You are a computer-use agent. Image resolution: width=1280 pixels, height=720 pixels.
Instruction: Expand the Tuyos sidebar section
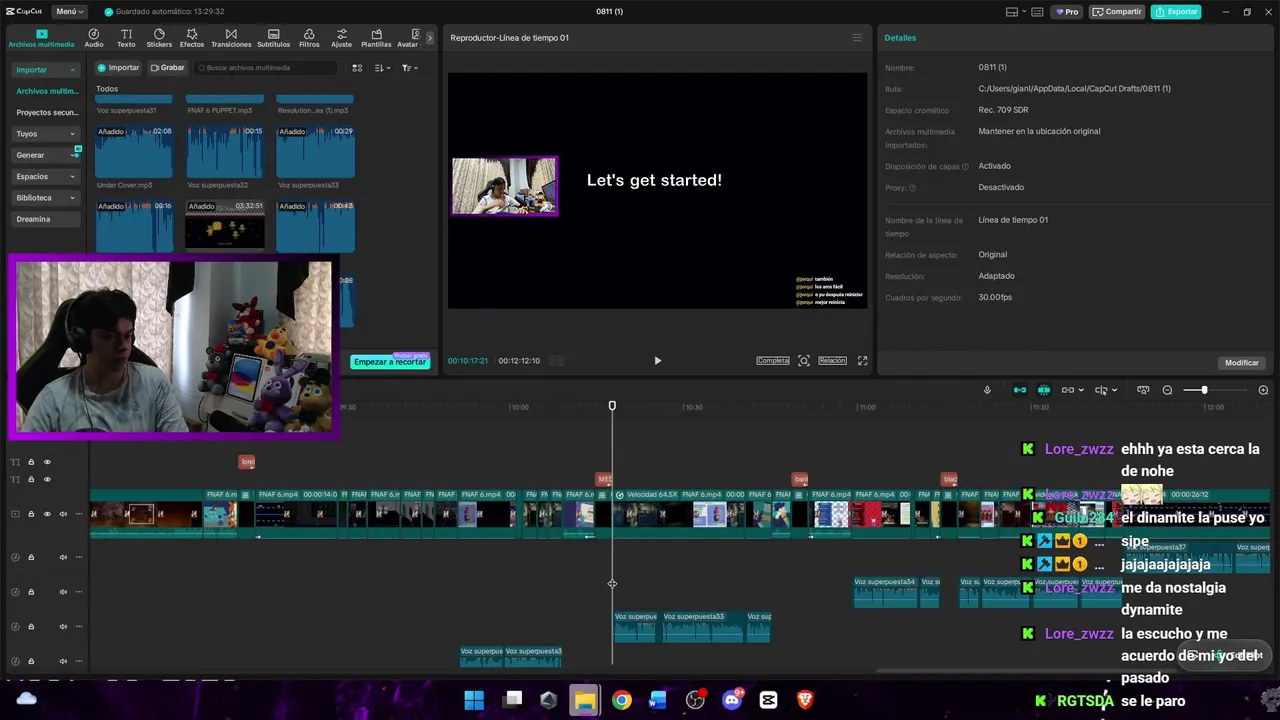coord(46,133)
